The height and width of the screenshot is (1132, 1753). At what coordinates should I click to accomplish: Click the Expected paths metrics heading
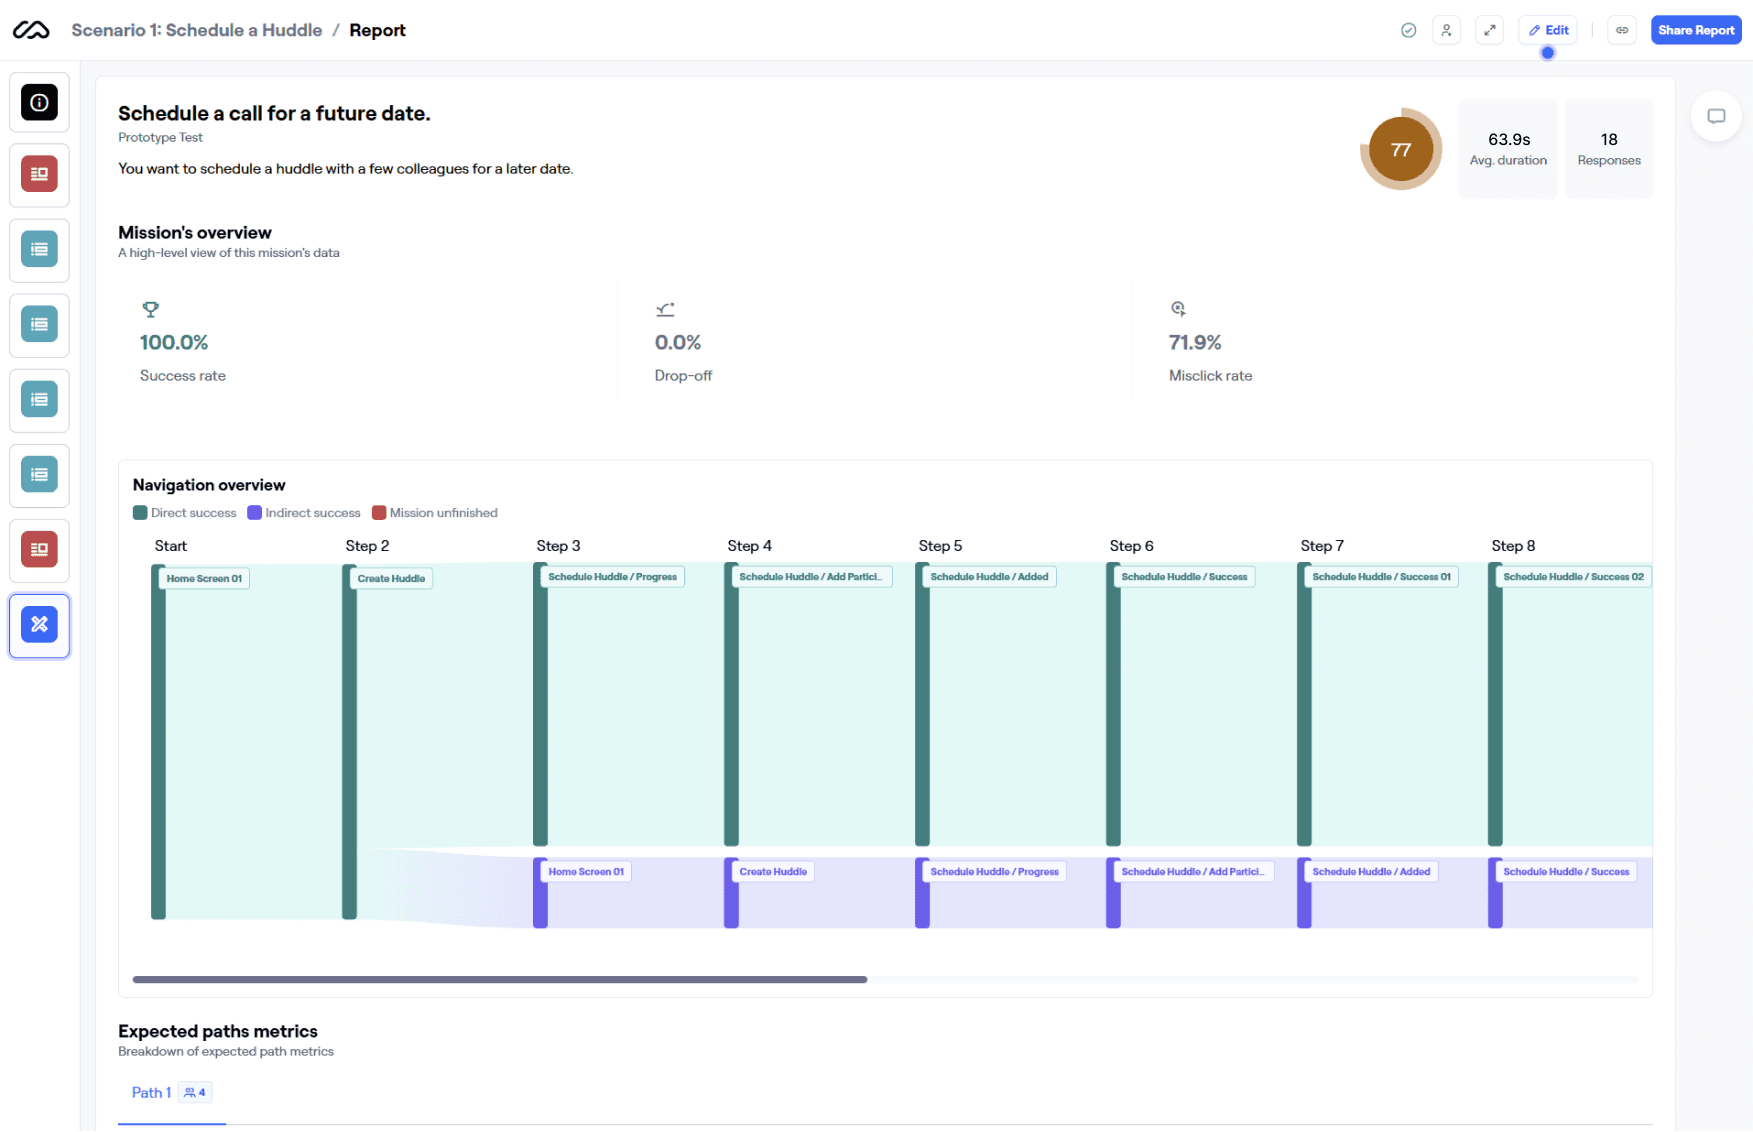pyautogui.click(x=218, y=1031)
